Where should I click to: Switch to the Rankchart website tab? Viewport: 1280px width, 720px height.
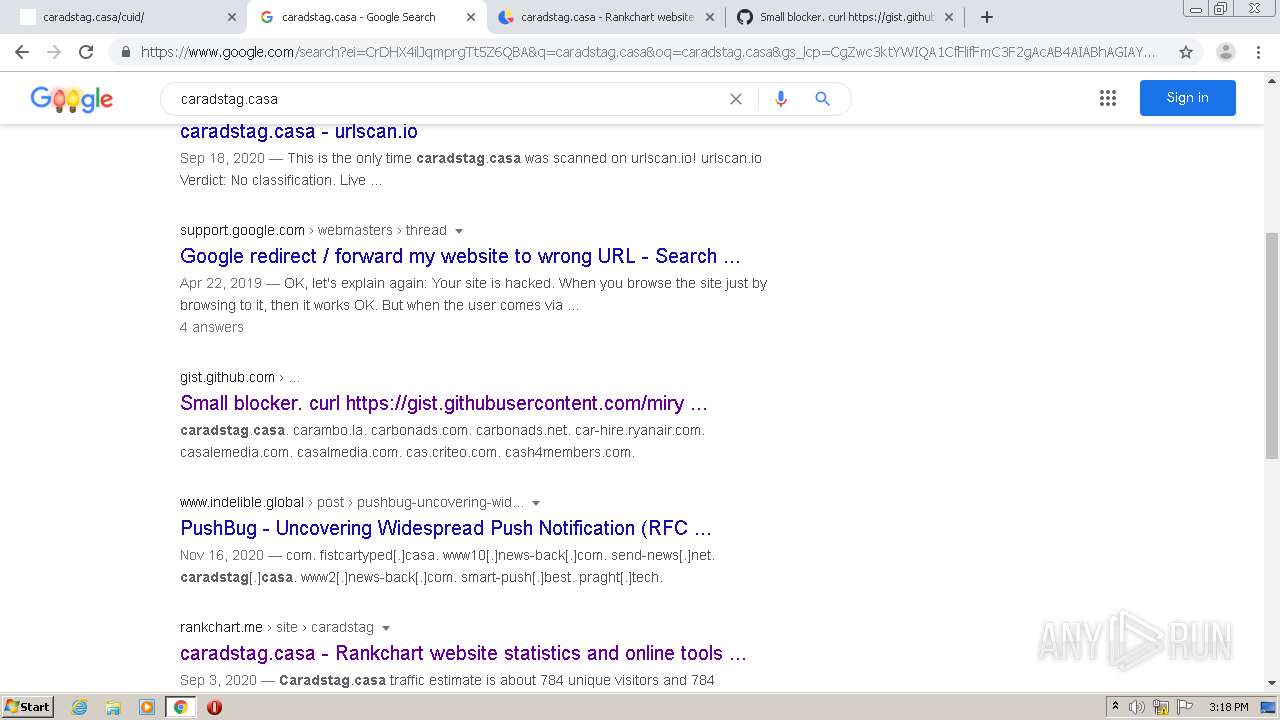[604, 17]
